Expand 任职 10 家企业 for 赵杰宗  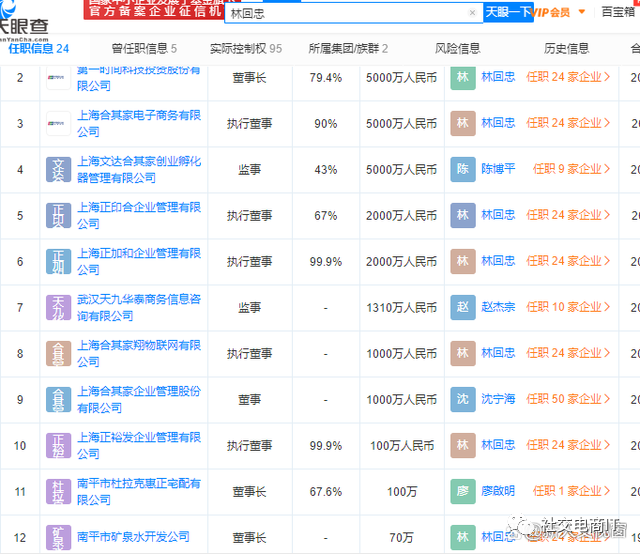coord(568,307)
